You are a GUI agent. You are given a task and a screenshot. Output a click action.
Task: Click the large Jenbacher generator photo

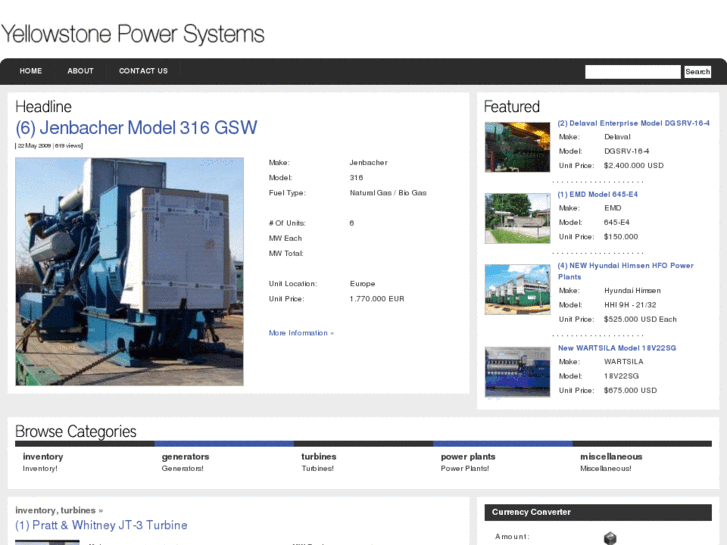click(129, 271)
